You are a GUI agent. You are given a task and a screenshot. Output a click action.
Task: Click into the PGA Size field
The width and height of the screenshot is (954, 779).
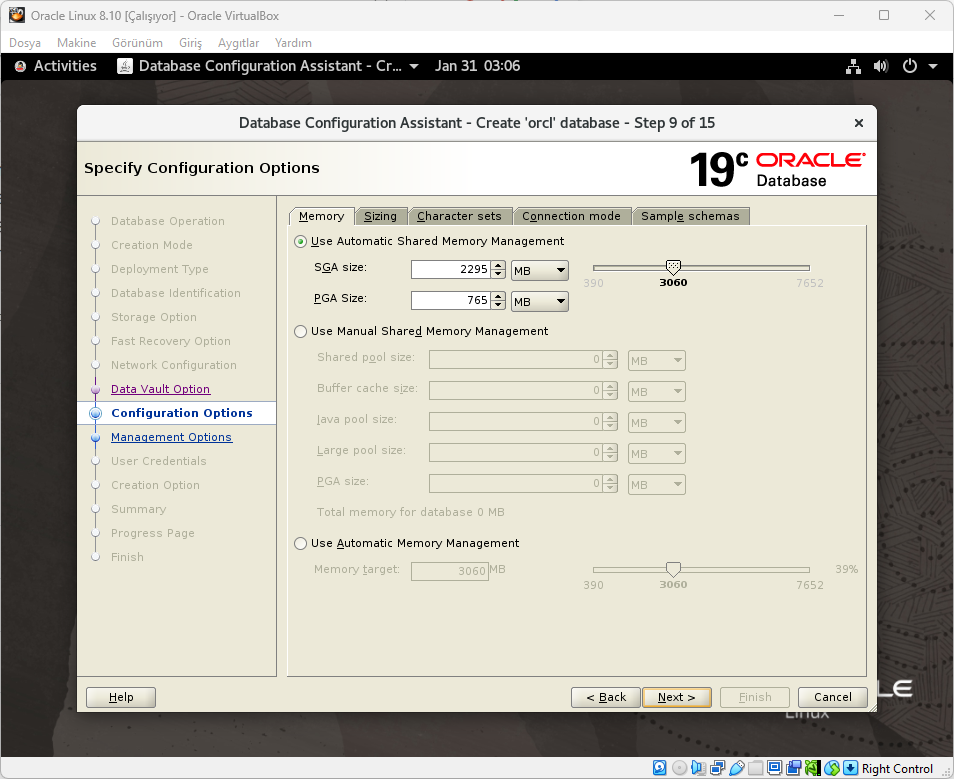click(x=451, y=301)
